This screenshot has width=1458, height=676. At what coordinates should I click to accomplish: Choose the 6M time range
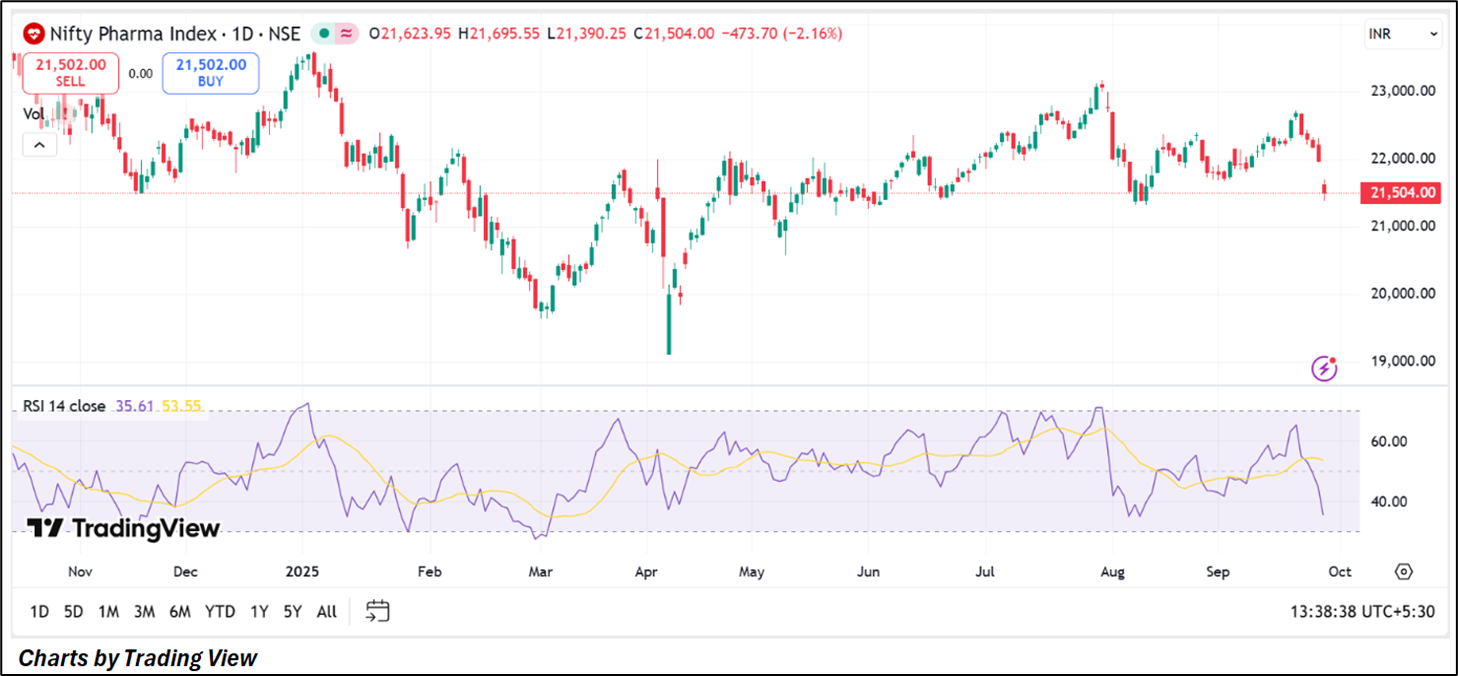180,612
